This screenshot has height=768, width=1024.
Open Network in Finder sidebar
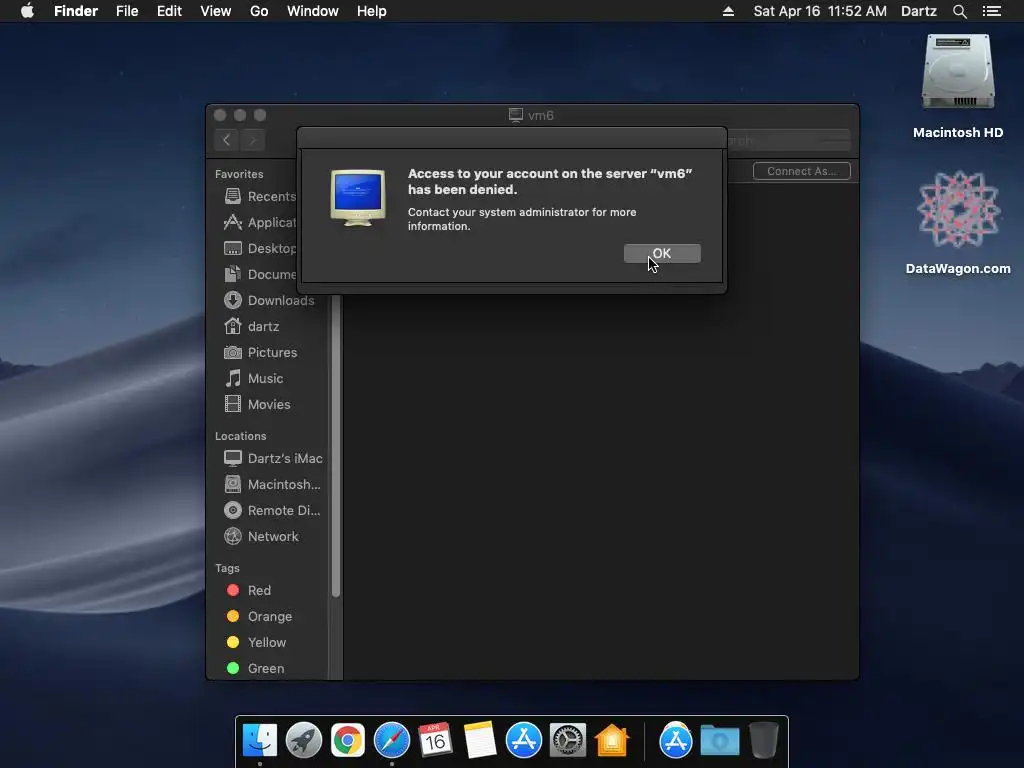click(261, 537)
